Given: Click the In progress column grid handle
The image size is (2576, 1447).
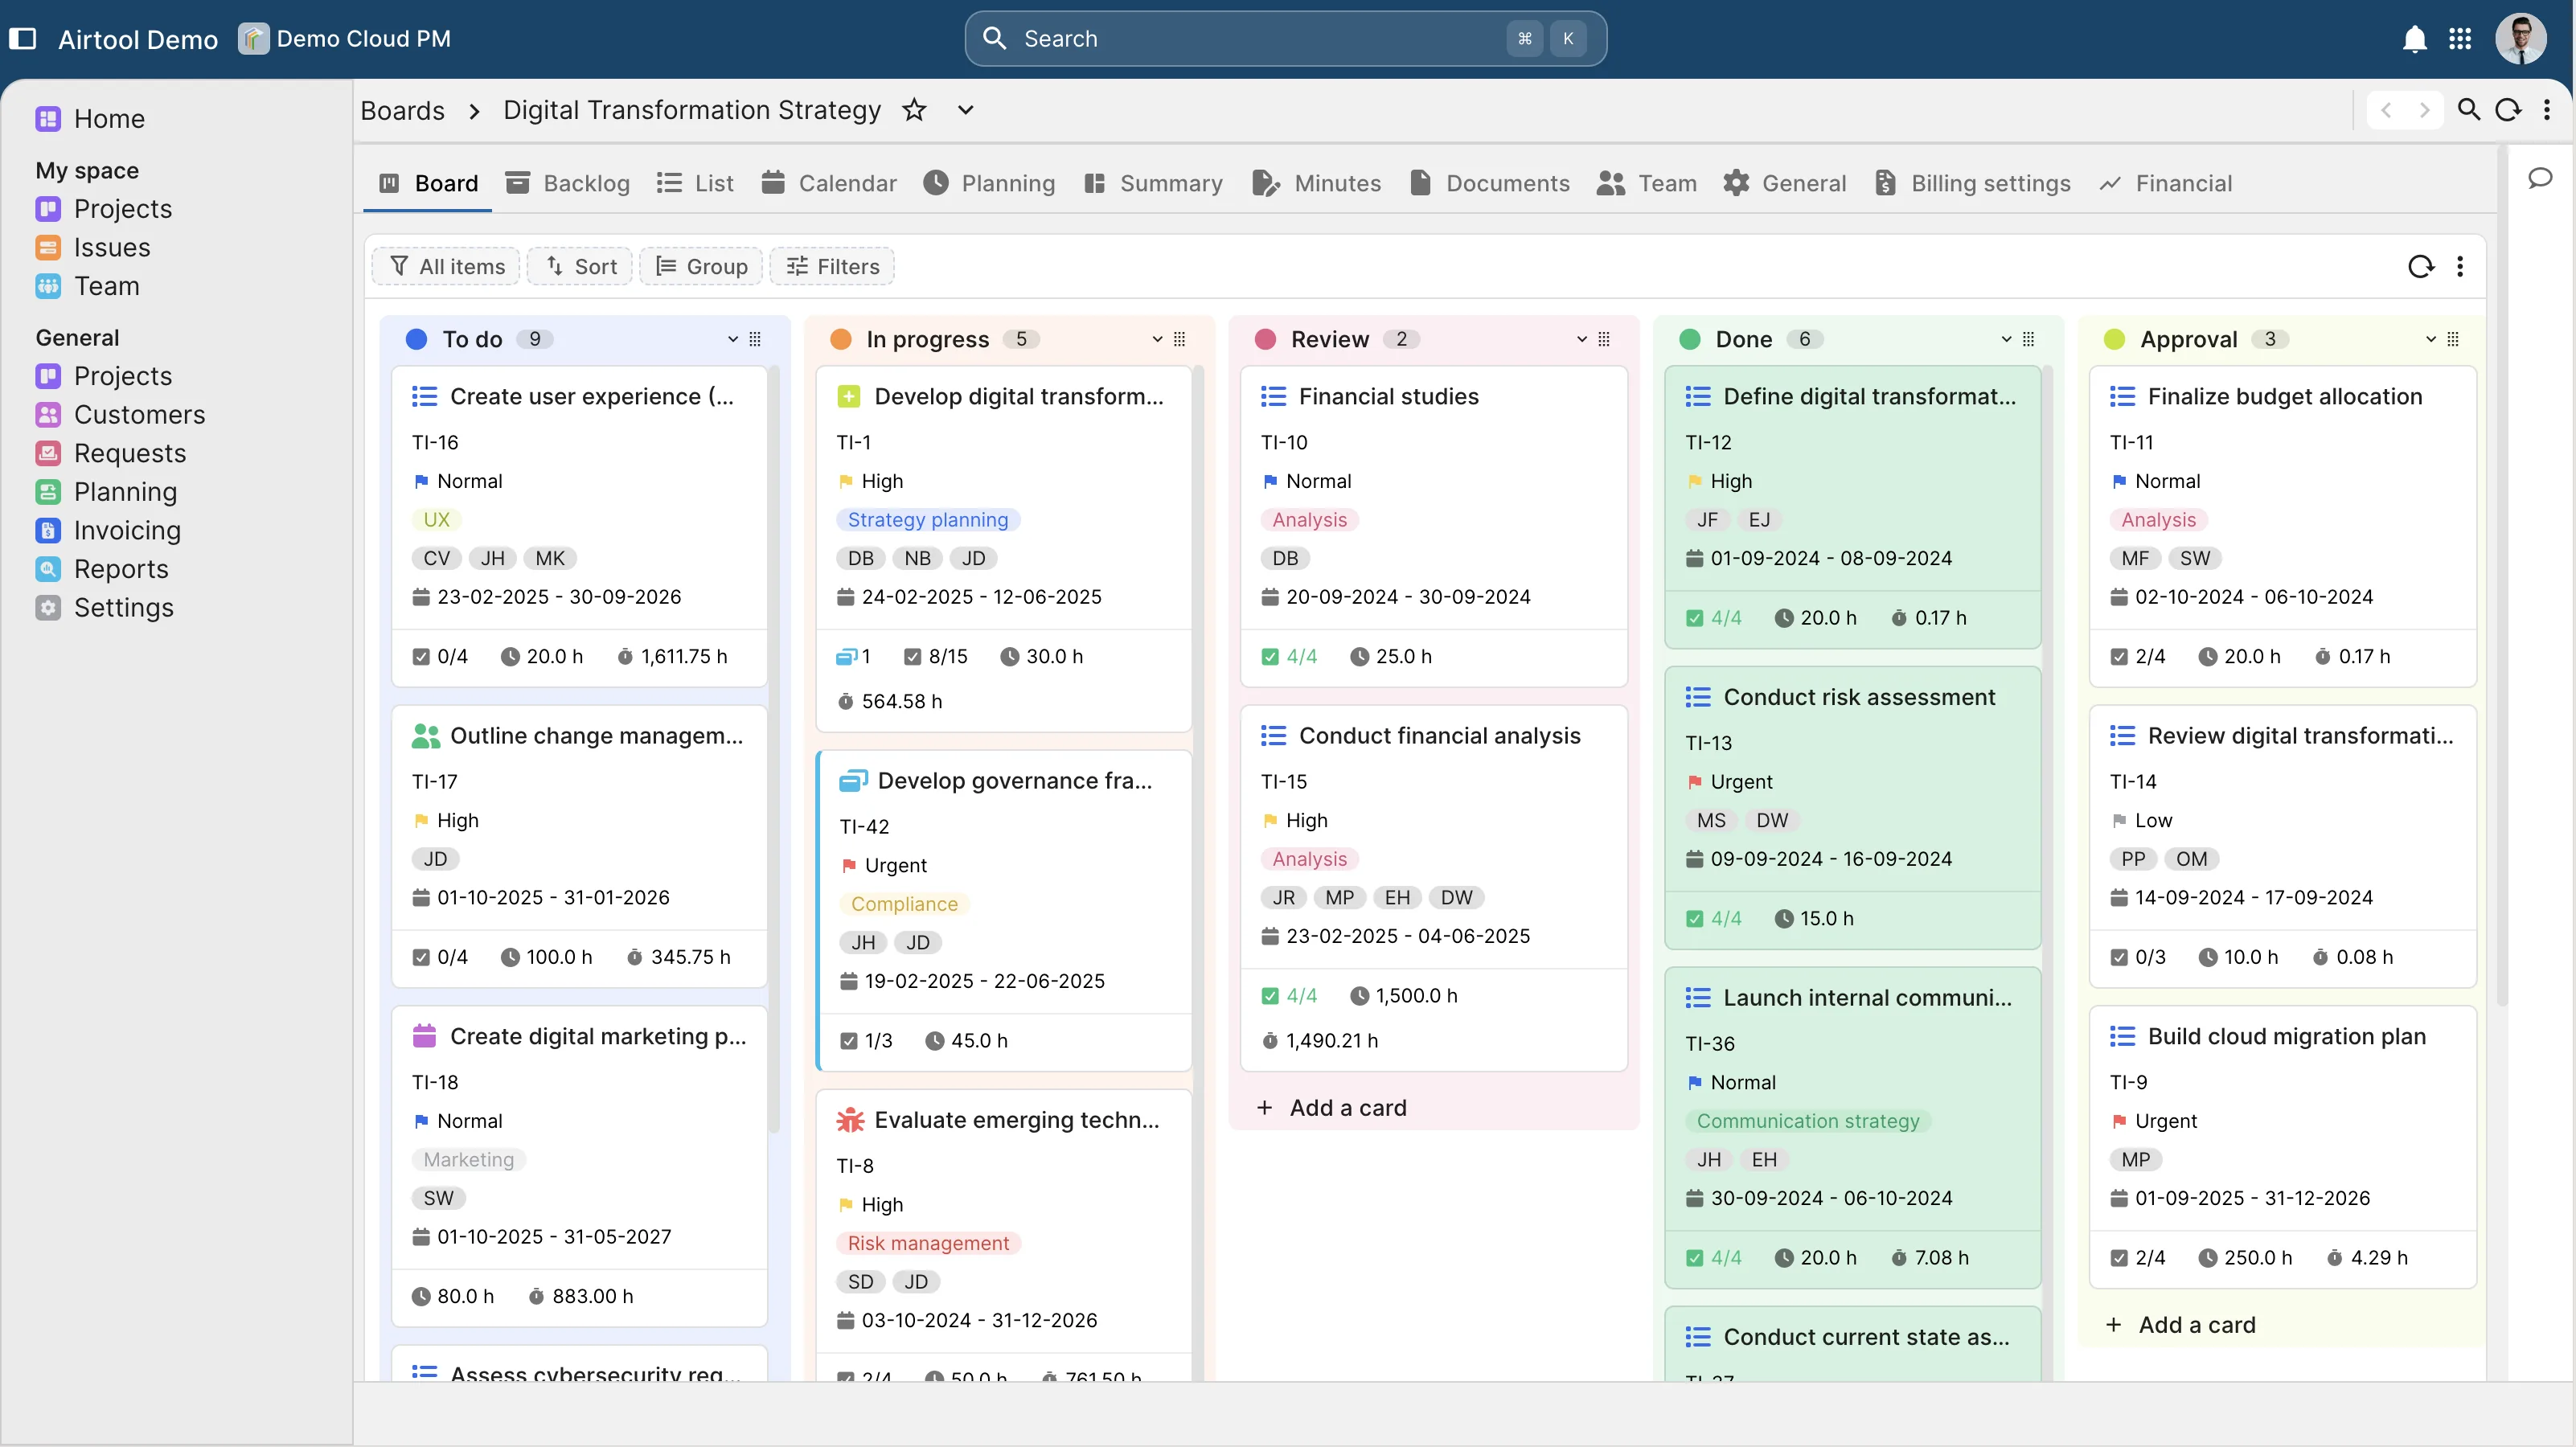Looking at the screenshot, I should (x=1180, y=339).
